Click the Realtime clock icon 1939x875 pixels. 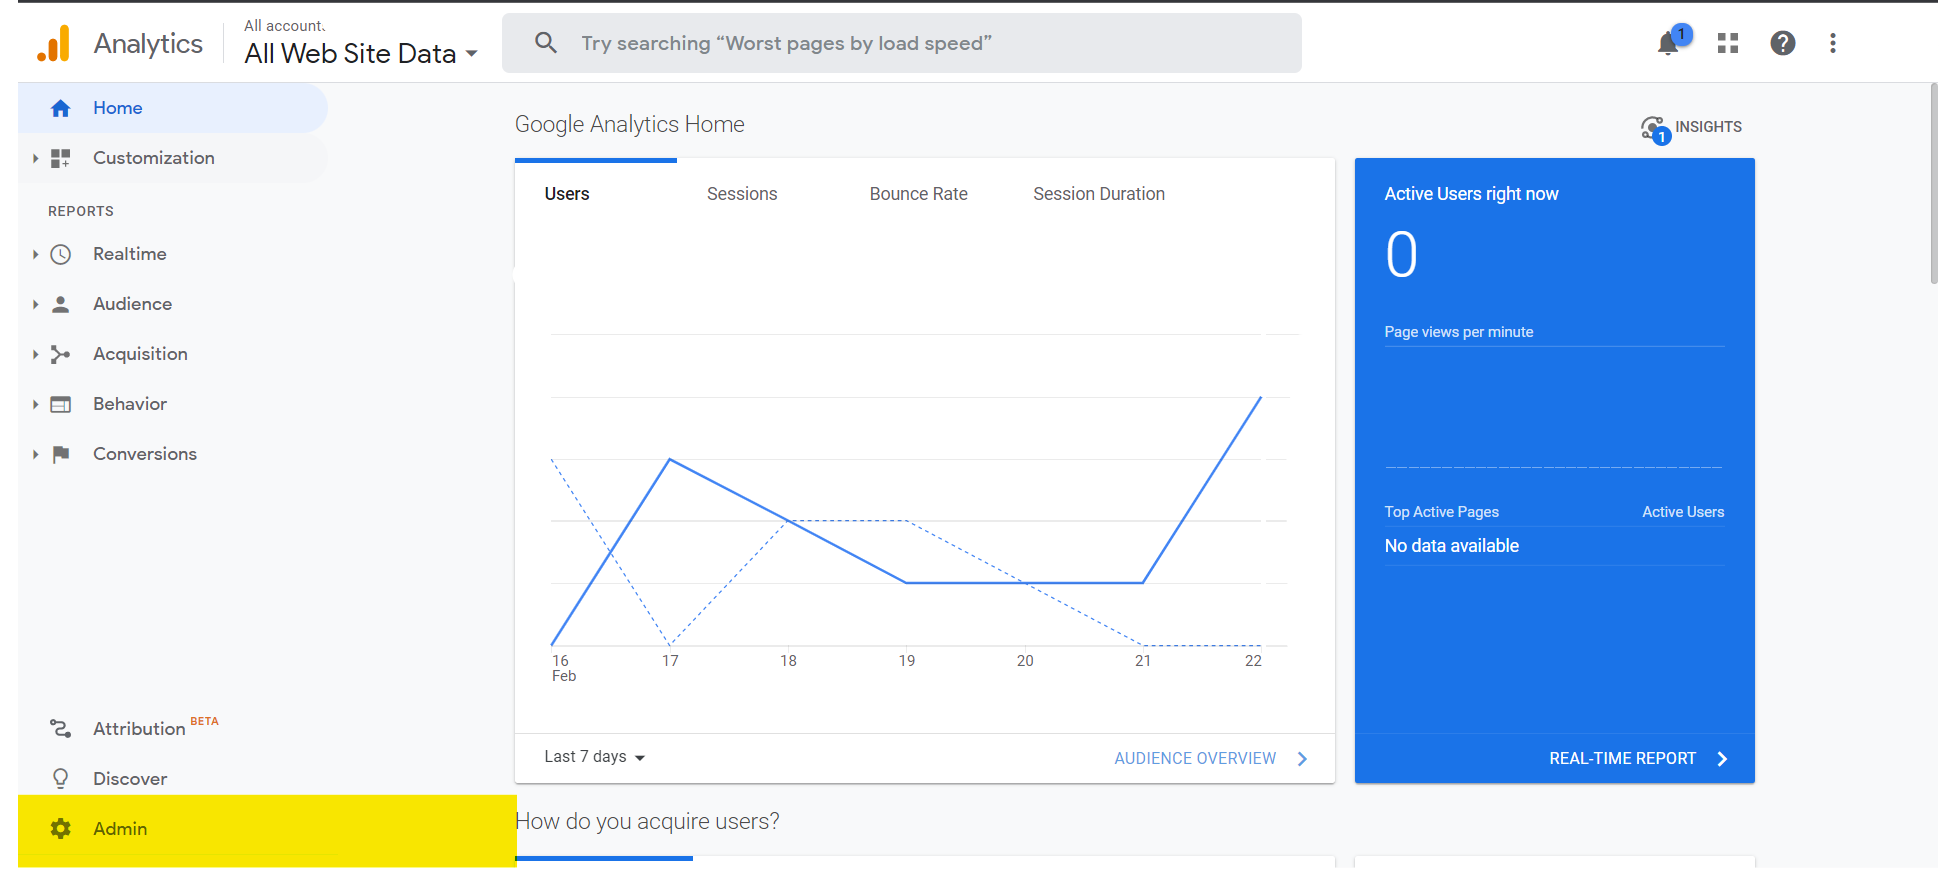click(61, 254)
